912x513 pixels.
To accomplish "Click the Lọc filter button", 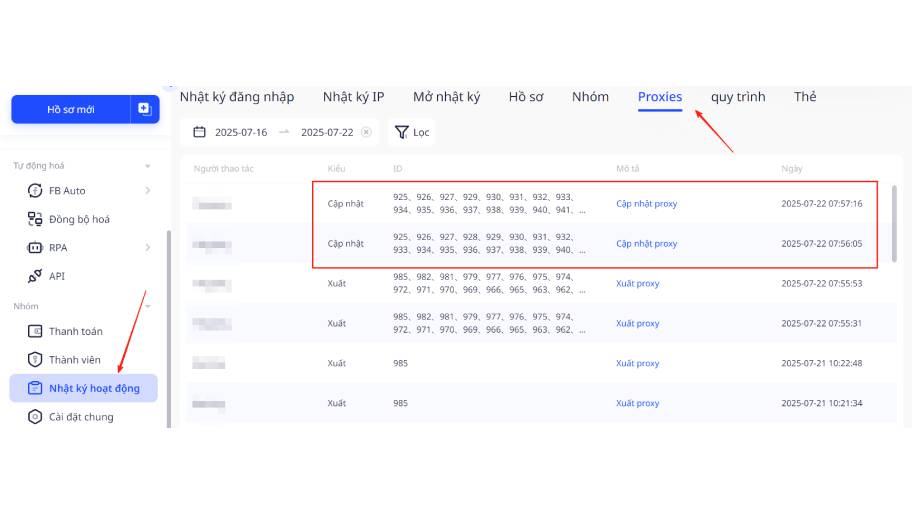I will tap(412, 132).
